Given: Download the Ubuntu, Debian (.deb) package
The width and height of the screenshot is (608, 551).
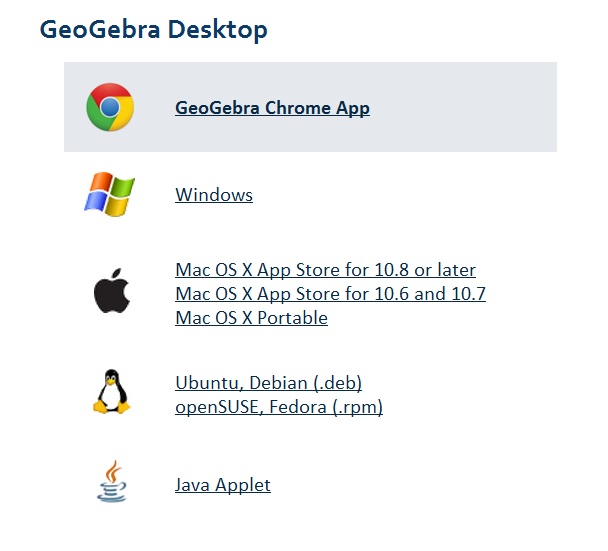Looking at the screenshot, I should click(269, 383).
